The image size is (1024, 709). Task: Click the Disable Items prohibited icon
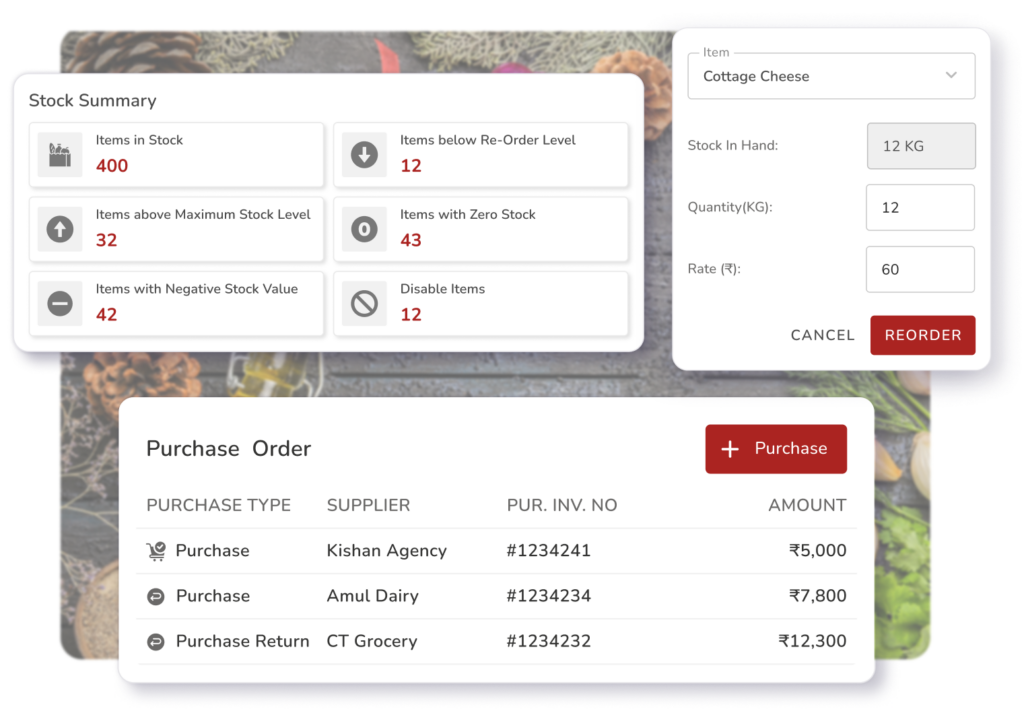(x=364, y=304)
